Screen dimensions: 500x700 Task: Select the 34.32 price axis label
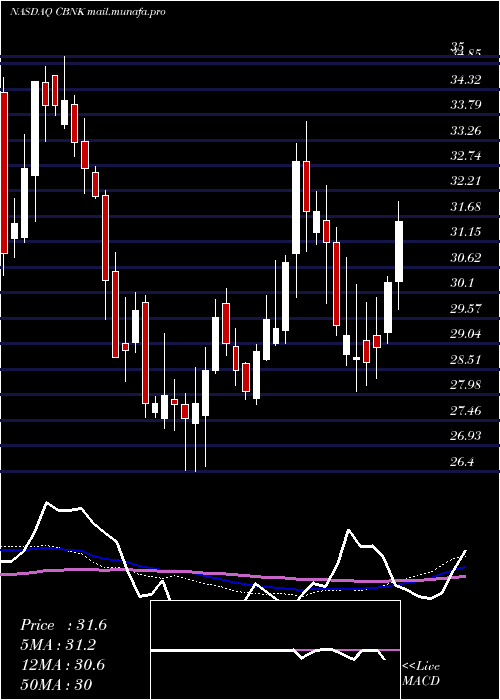click(466, 80)
